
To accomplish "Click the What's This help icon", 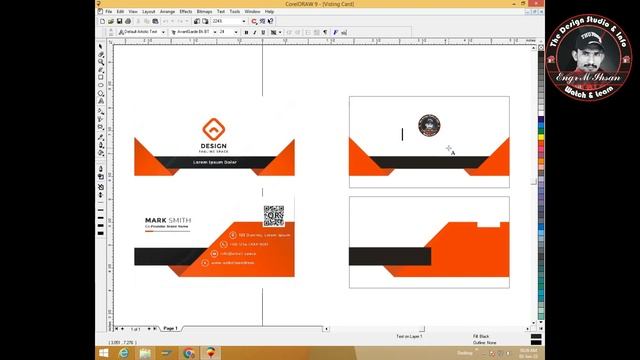I will (271, 21).
